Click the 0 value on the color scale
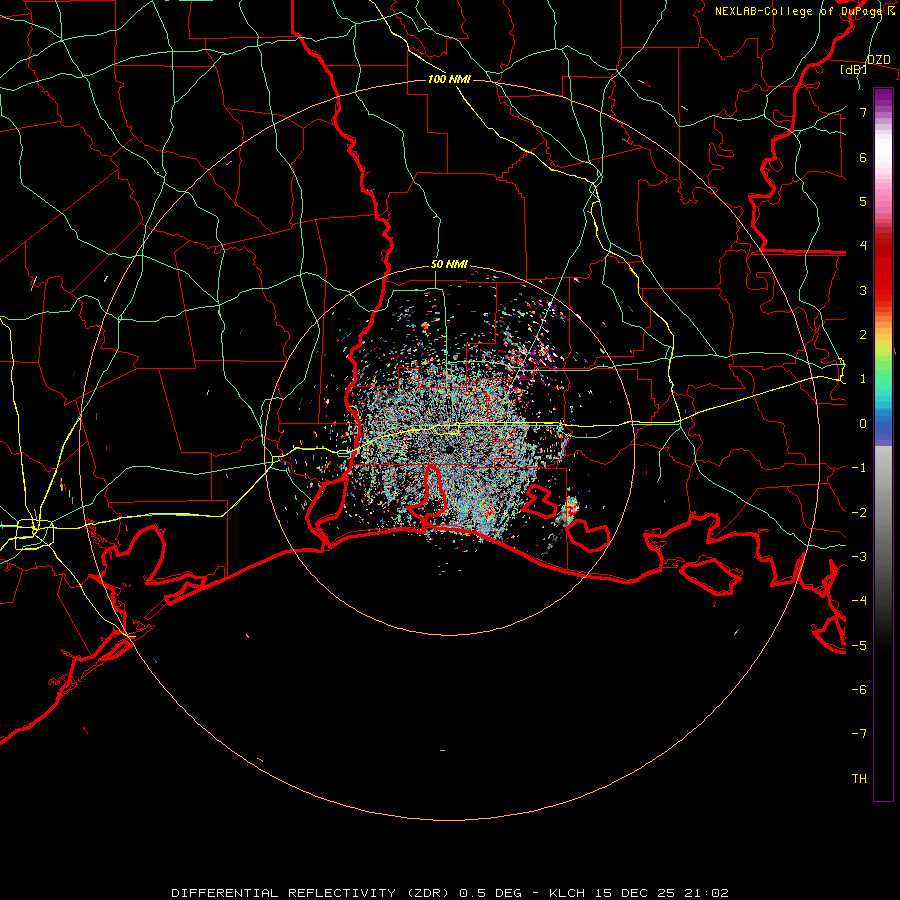The height and width of the screenshot is (900, 900). coord(863,424)
